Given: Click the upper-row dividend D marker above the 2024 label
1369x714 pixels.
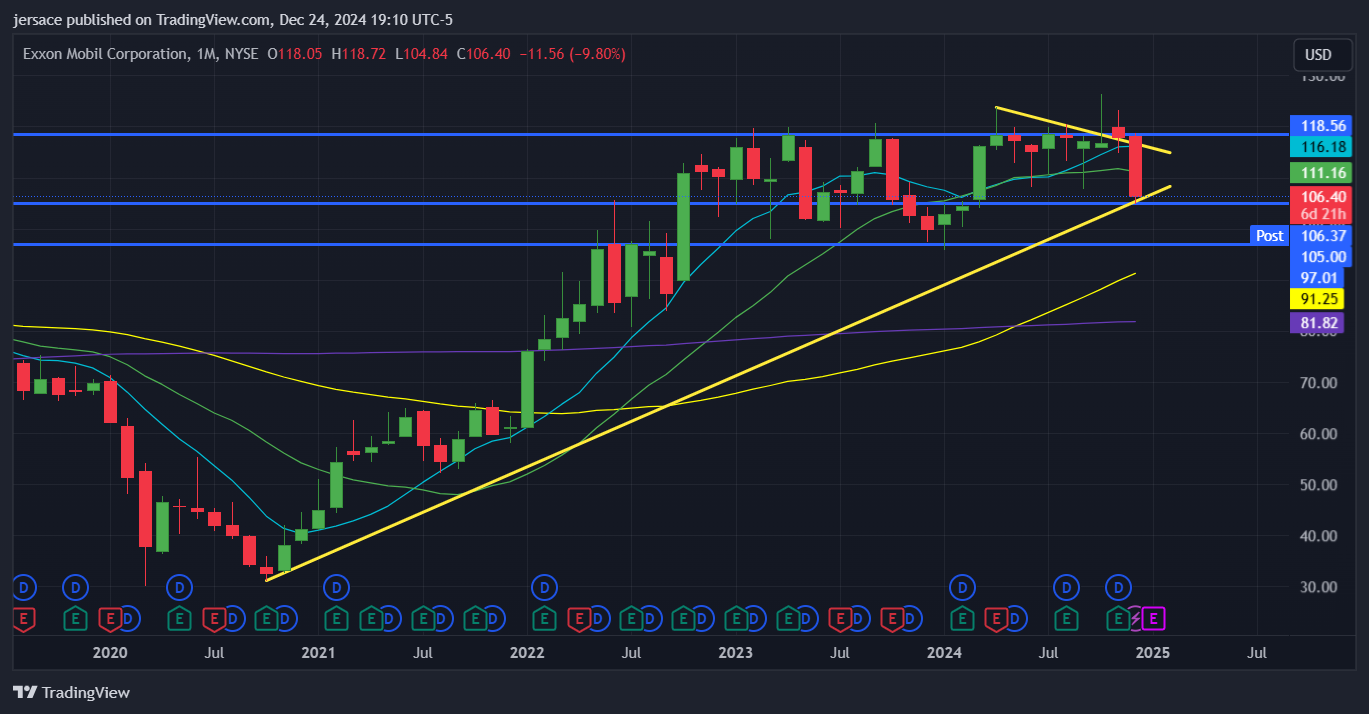Looking at the screenshot, I should click(x=962, y=586).
